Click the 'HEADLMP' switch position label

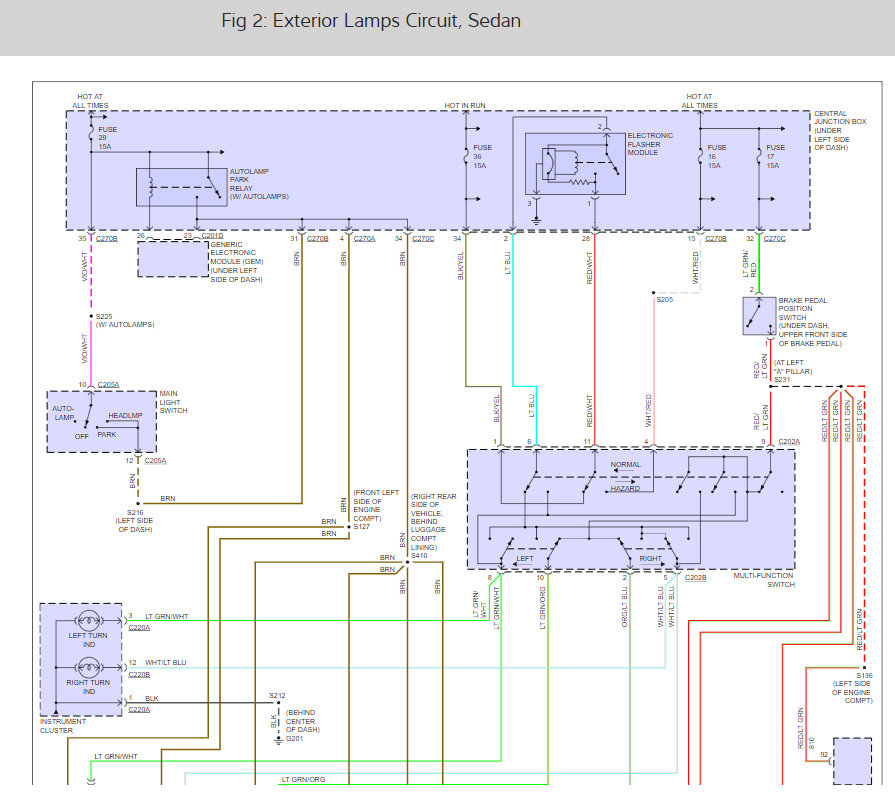(x=125, y=416)
